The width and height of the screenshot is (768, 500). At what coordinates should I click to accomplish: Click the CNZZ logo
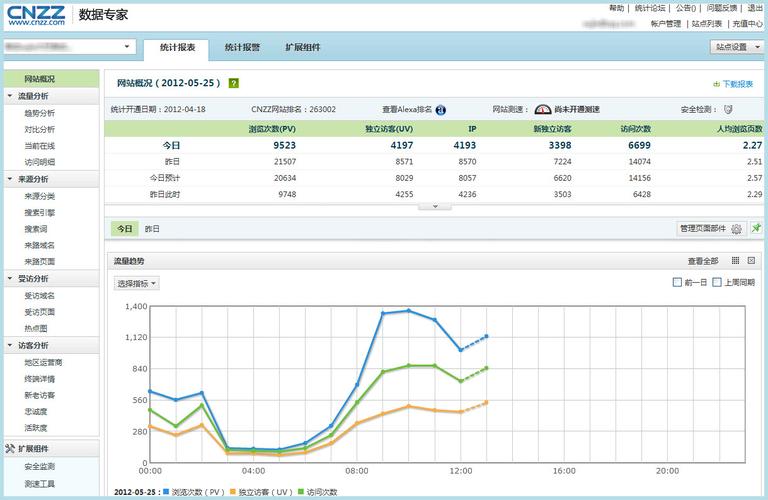click(x=36, y=15)
